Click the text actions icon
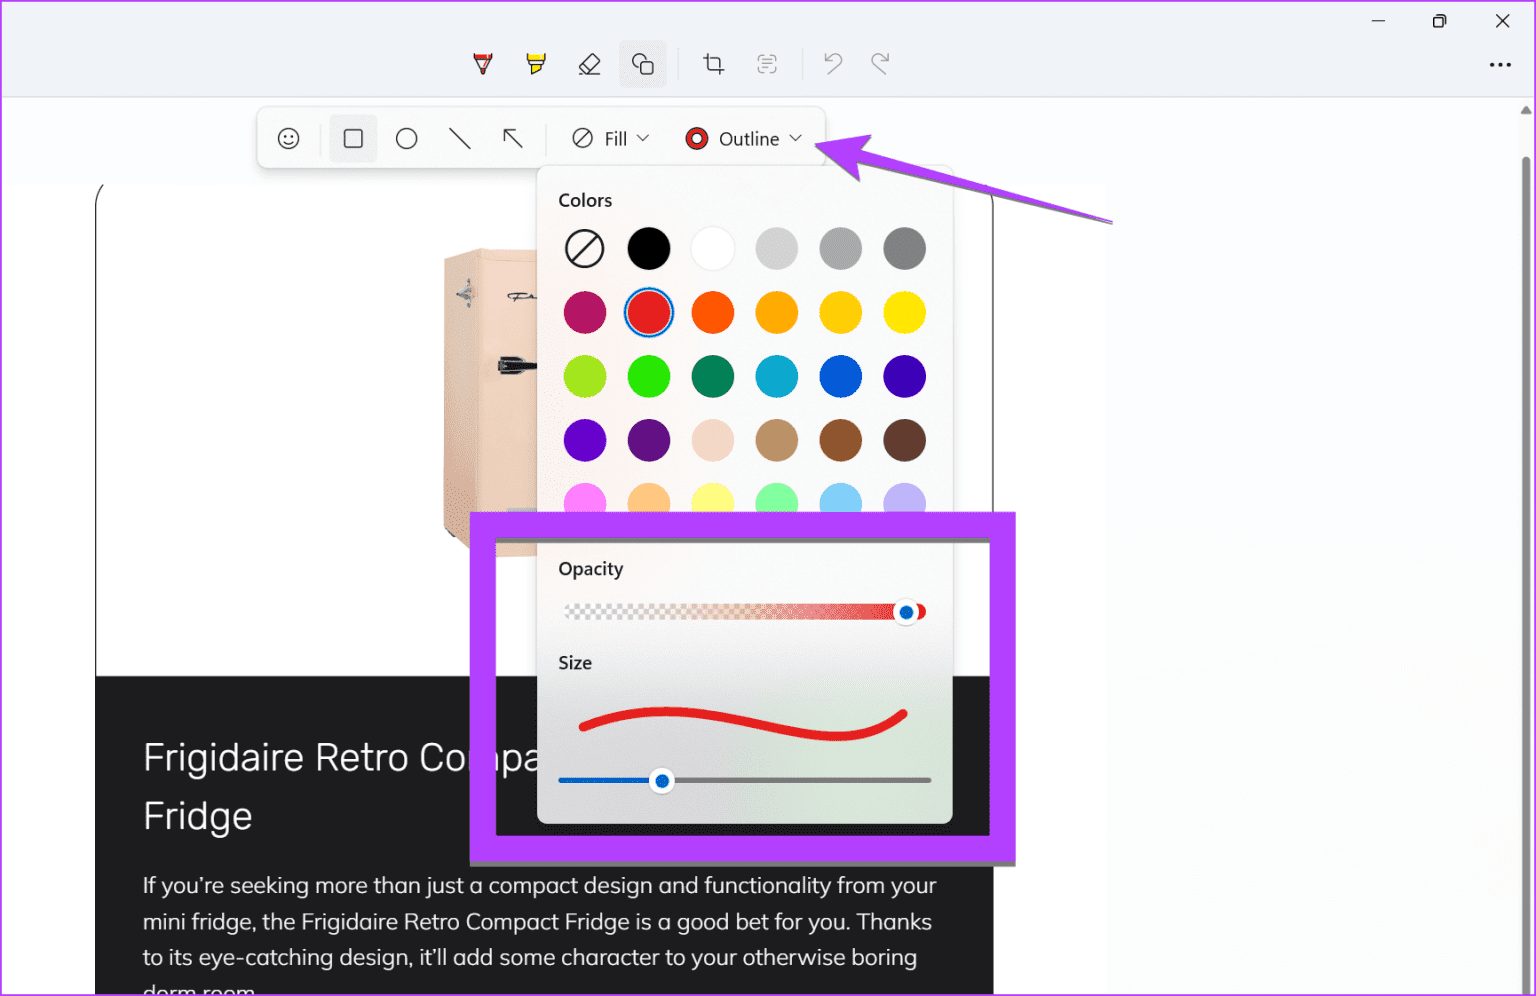Screen dimensions: 1536x996 (767, 64)
